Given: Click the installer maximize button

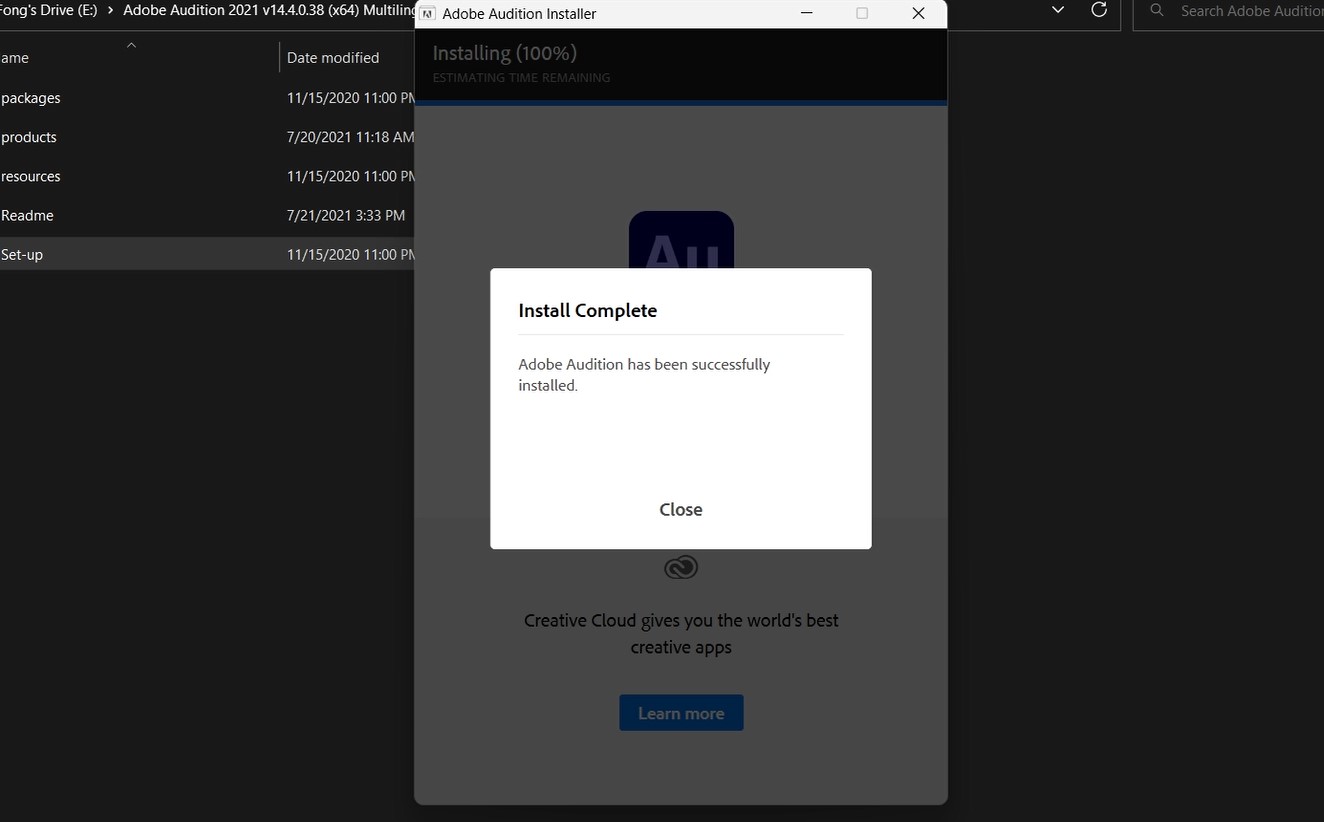Looking at the screenshot, I should [x=862, y=13].
